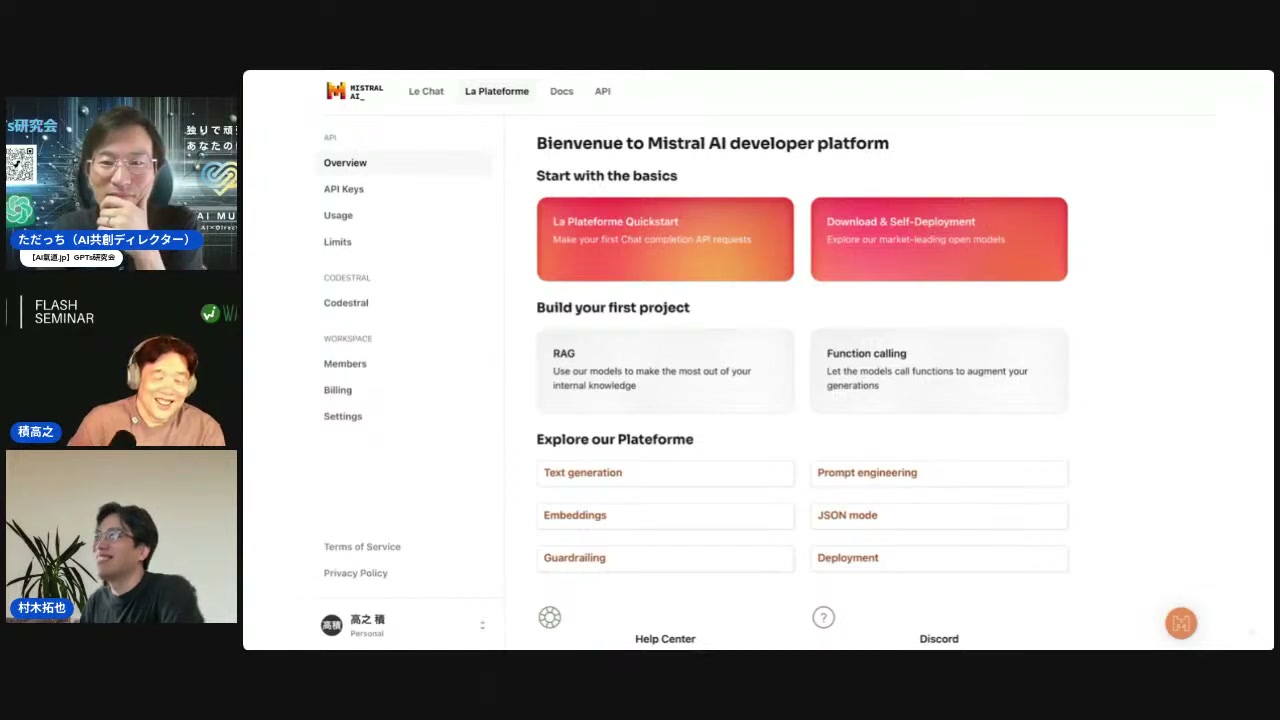Open the Privacy Policy link
Screen dimensions: 1280x720
356,573
